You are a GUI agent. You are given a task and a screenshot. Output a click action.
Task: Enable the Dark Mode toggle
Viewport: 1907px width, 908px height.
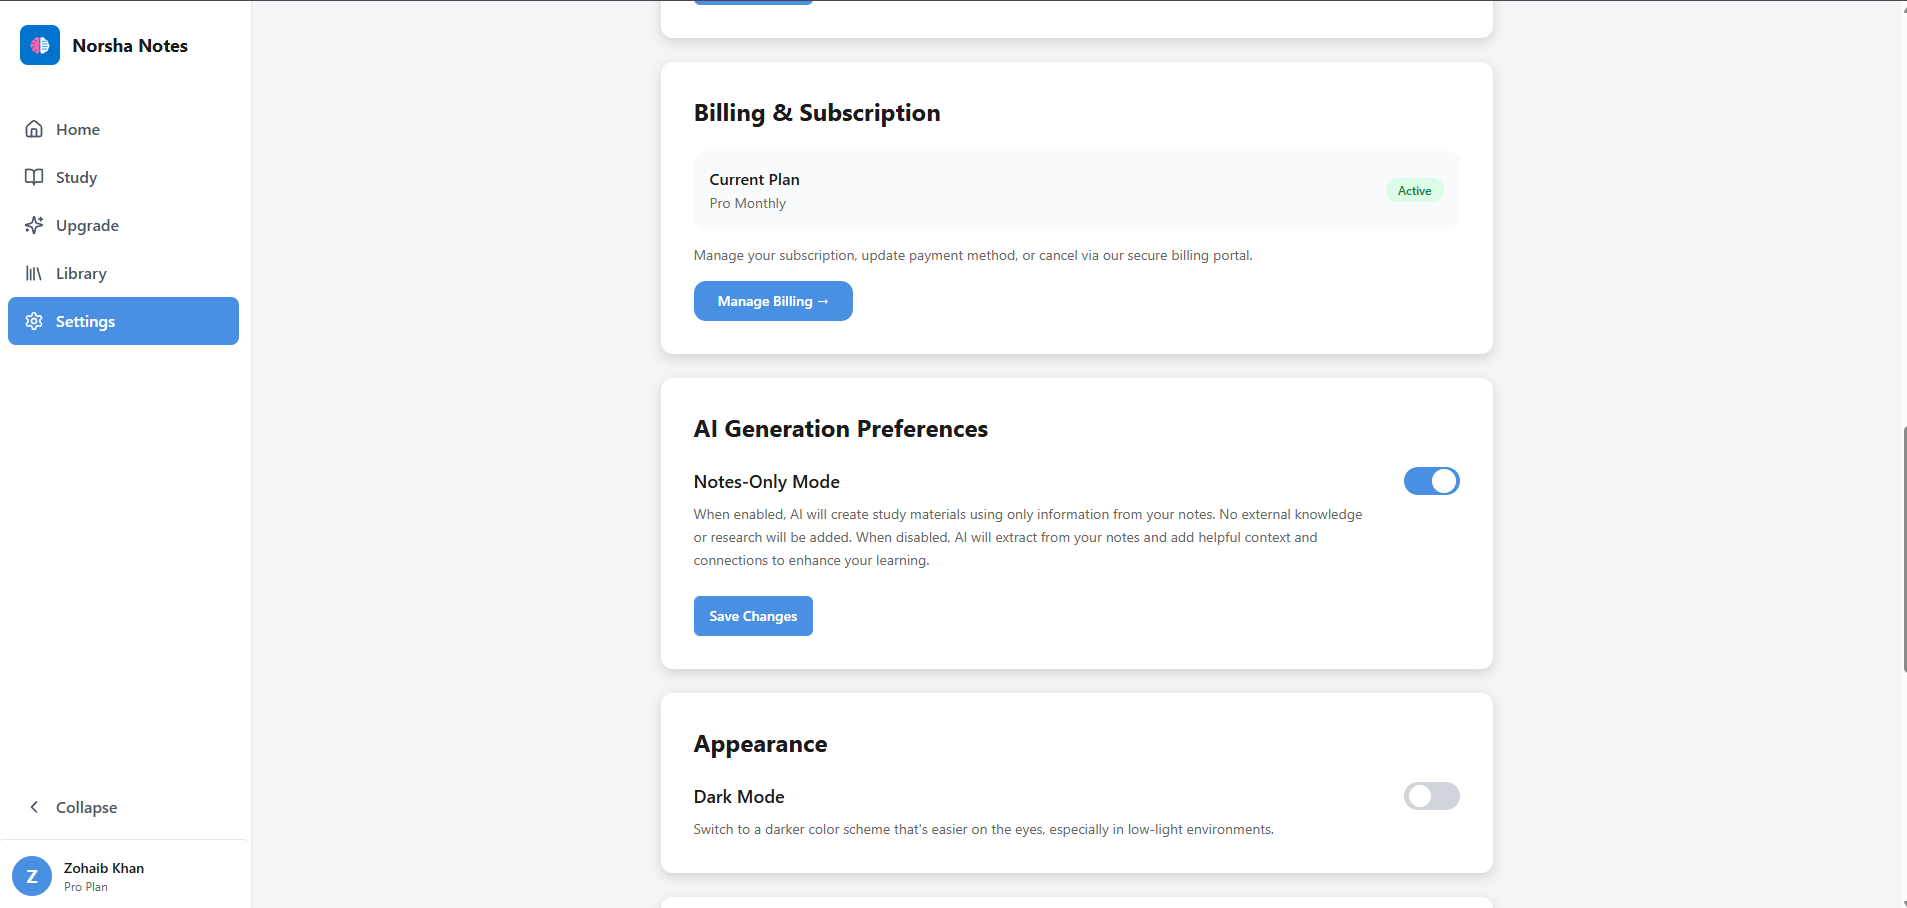[1431, 796]
